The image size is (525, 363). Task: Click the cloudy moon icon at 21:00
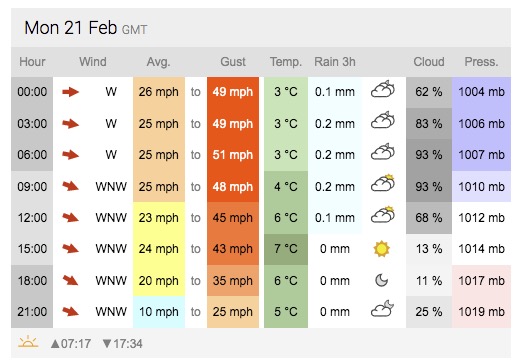click(382, 309)
